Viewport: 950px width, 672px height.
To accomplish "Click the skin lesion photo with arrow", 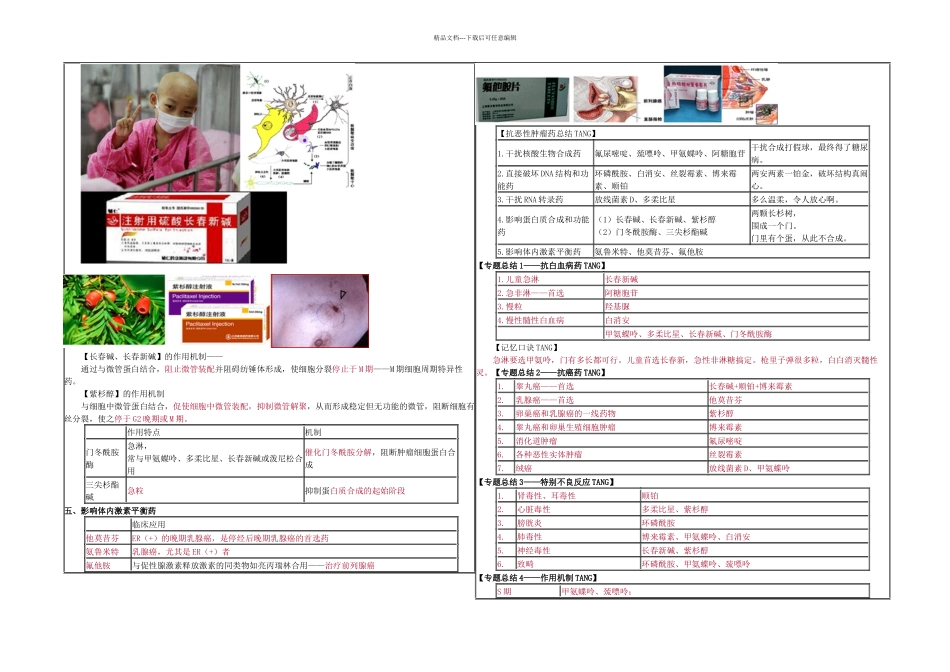I will [320, 311].
